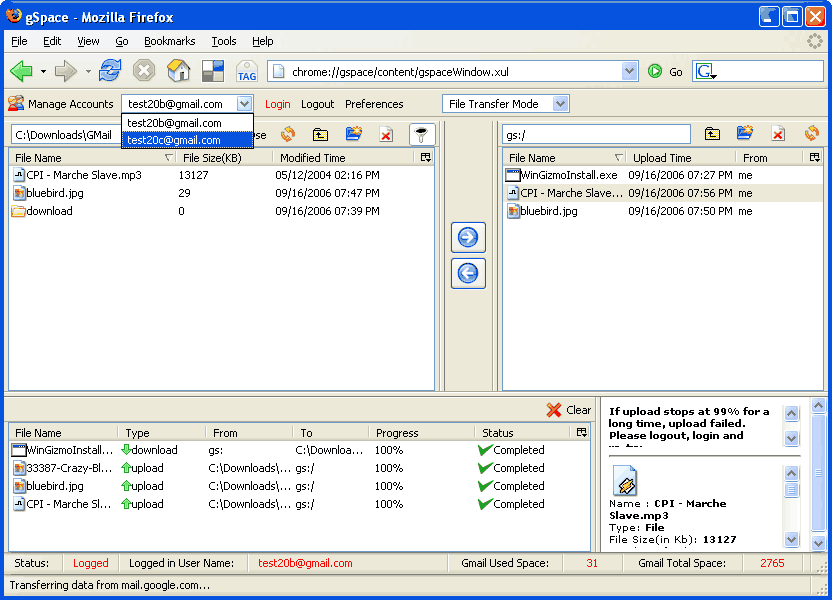
Task: Open column picker for local file list
Action: tap(426, 158)
